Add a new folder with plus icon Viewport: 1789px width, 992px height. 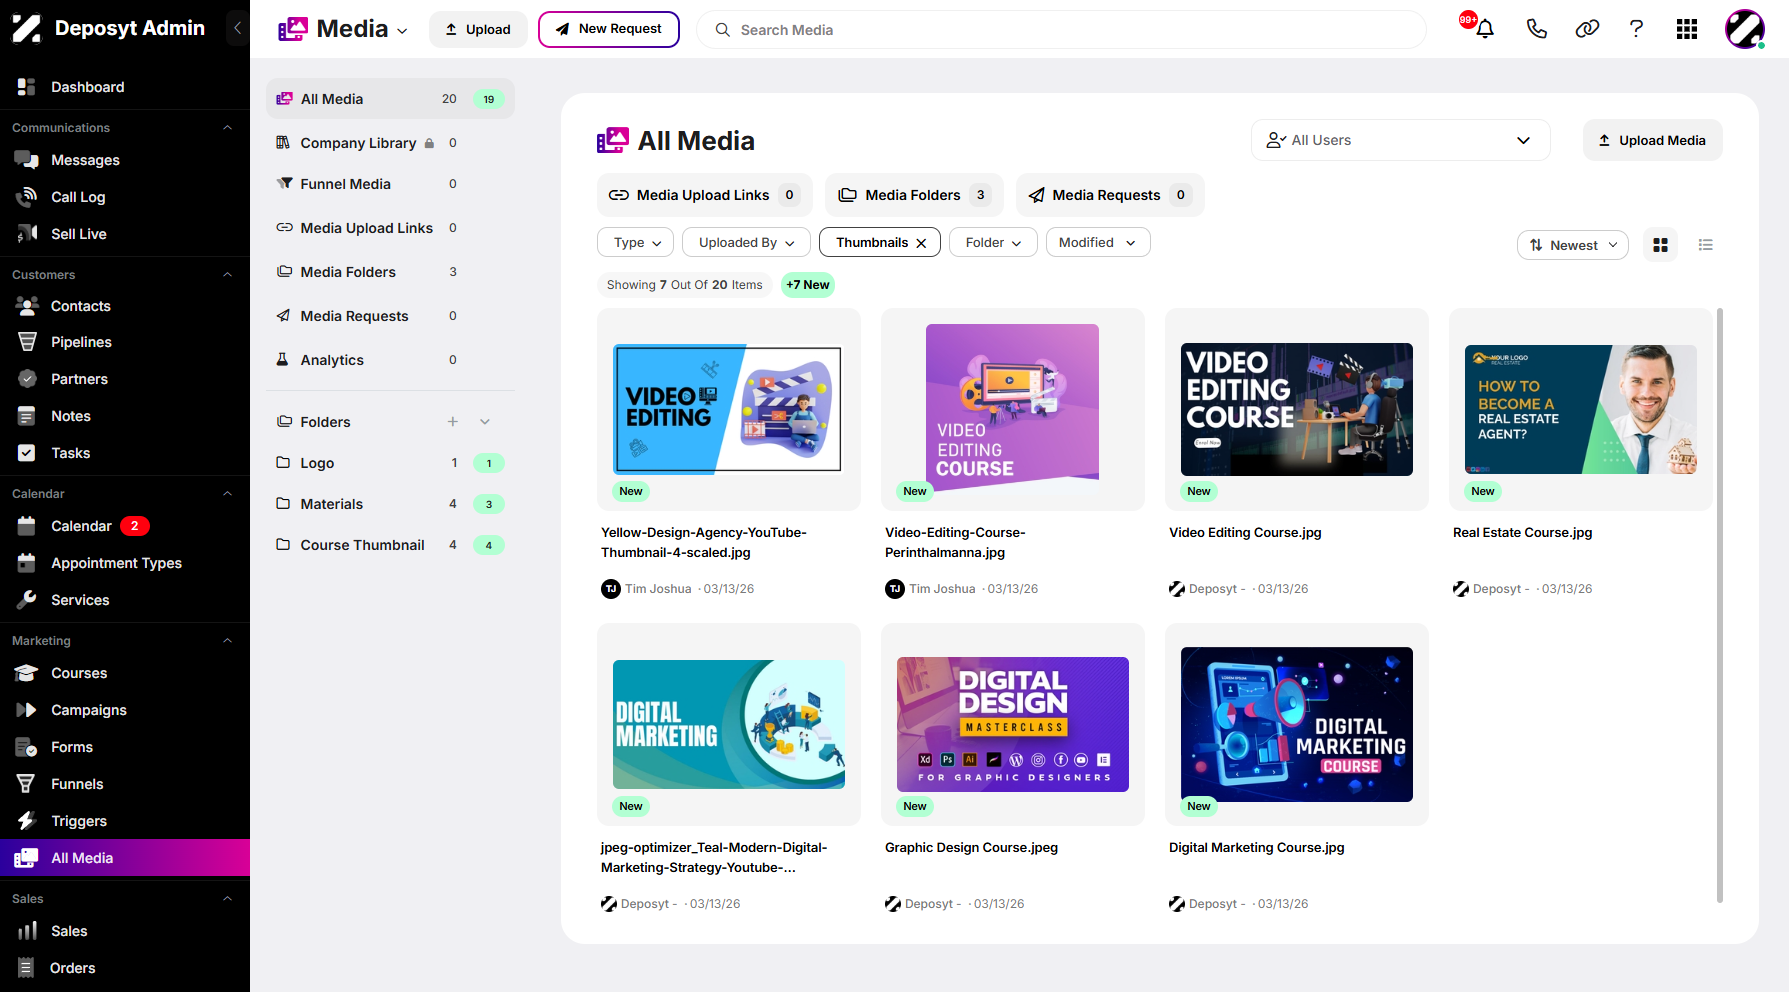(453, 422)
